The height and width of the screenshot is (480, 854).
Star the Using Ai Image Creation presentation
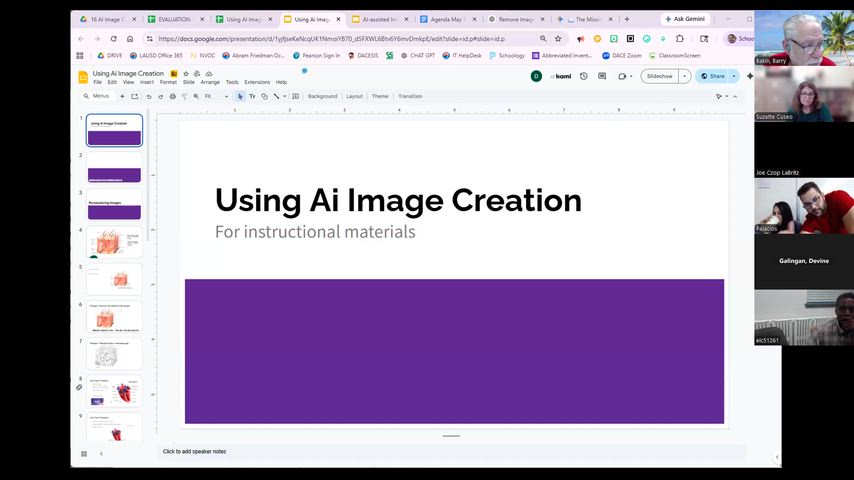coord(186,74)
